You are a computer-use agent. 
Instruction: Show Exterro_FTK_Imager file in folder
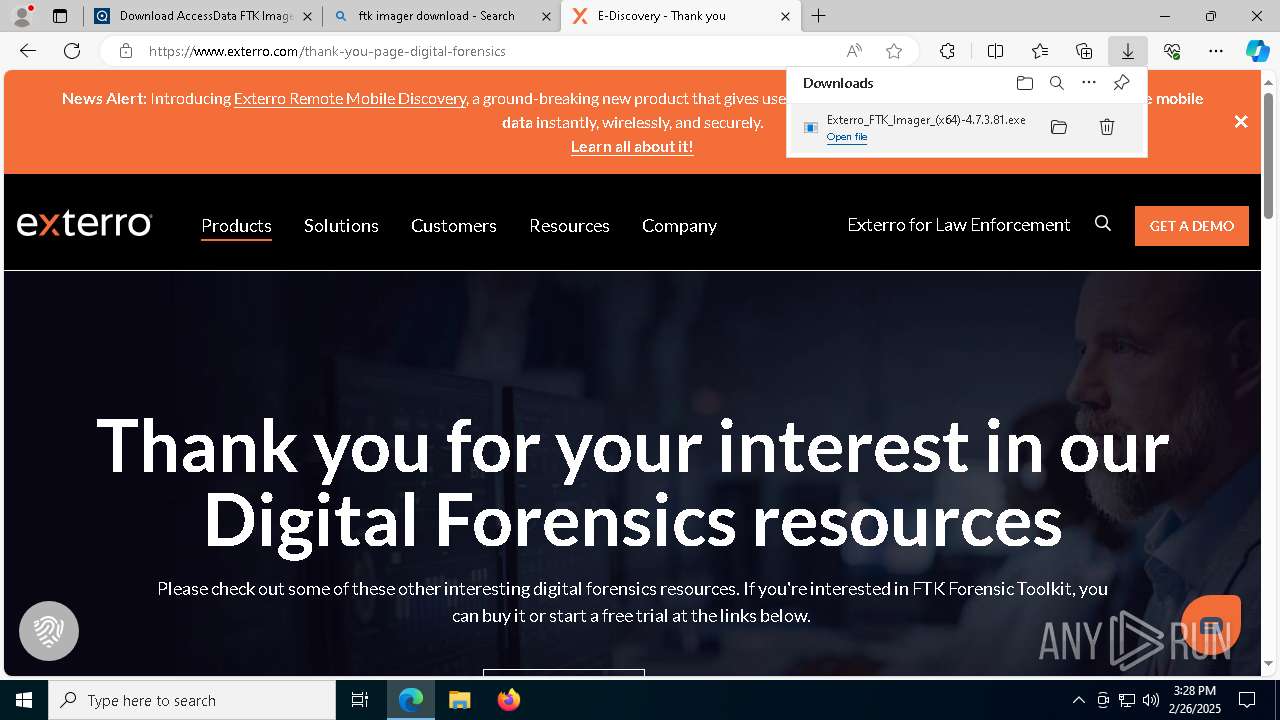pyautogui.click(x=1059, y=127)
